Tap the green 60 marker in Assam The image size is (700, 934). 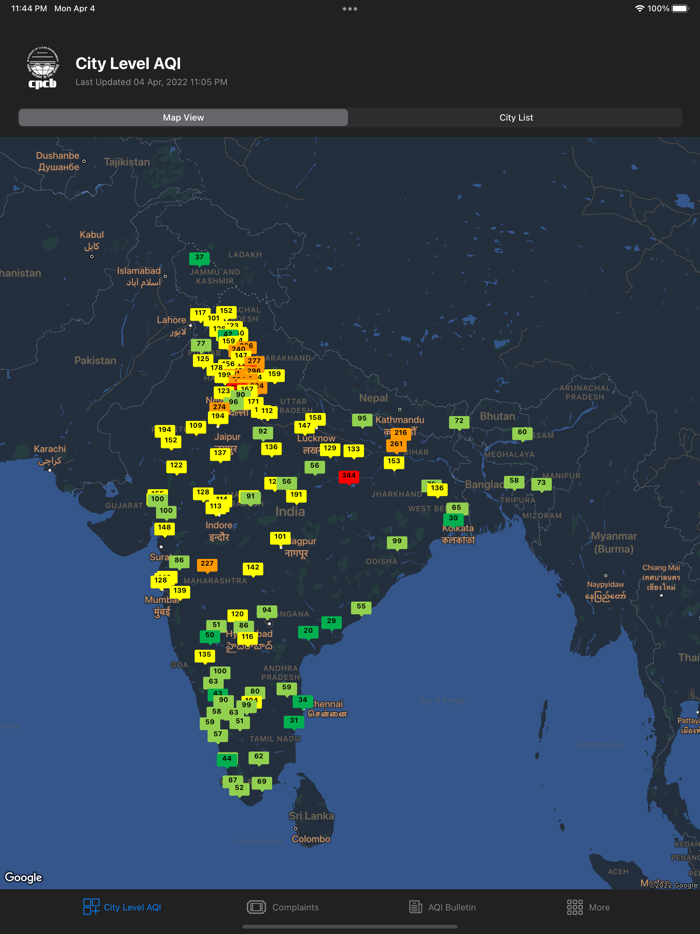tap(522, 433)
